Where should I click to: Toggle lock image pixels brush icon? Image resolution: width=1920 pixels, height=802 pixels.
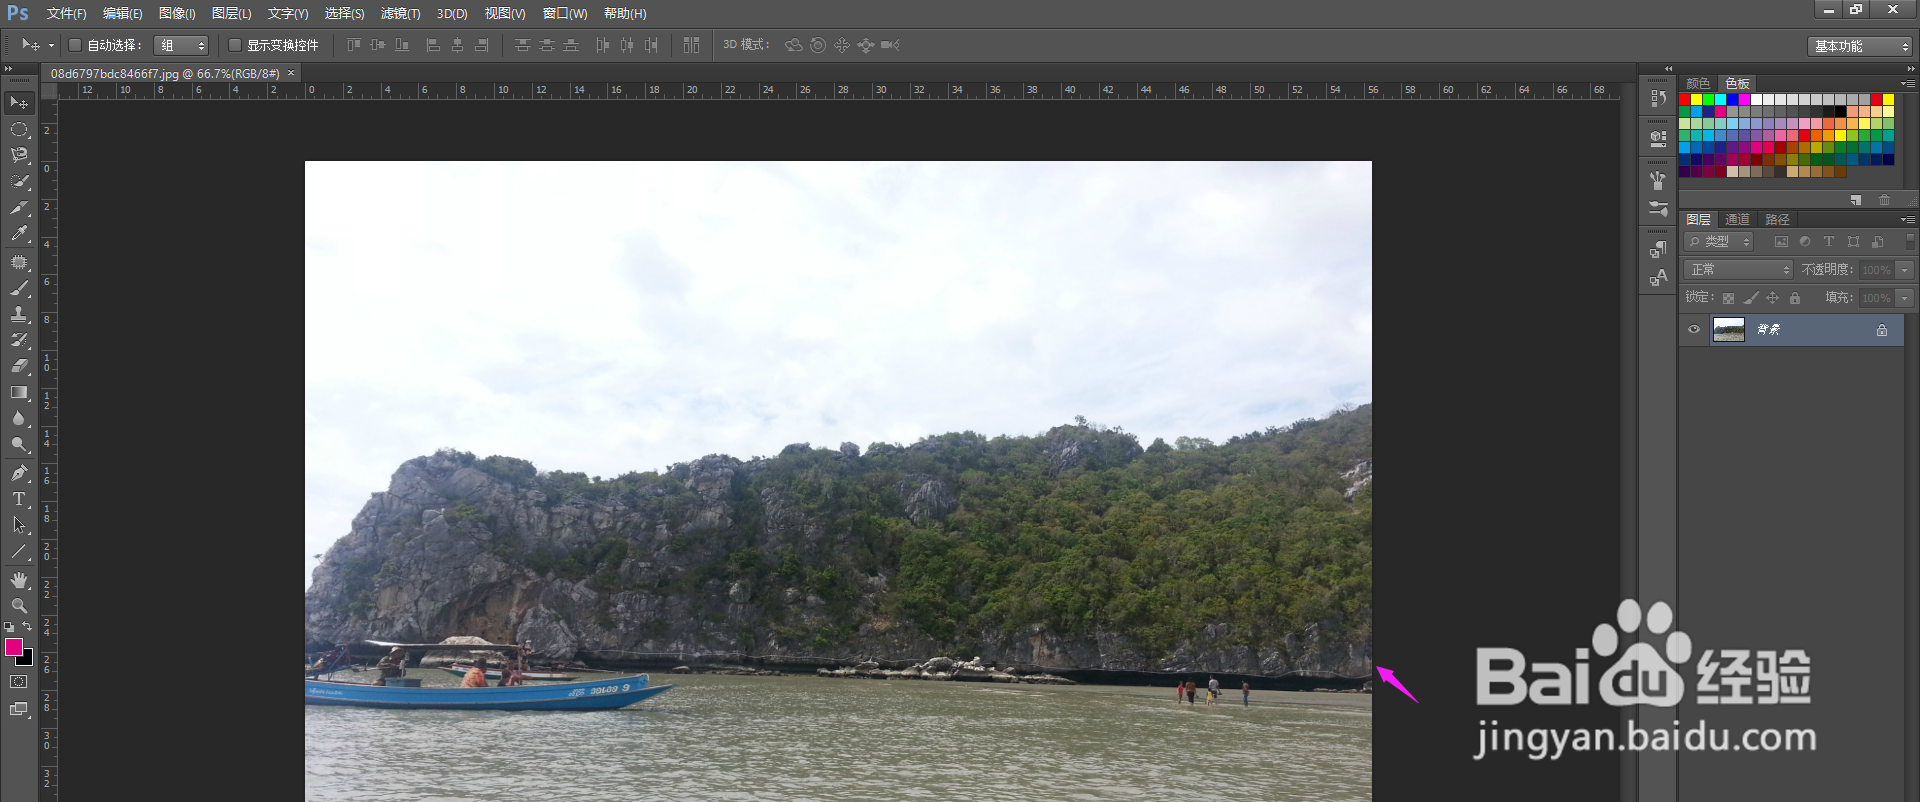[1750, 298]
